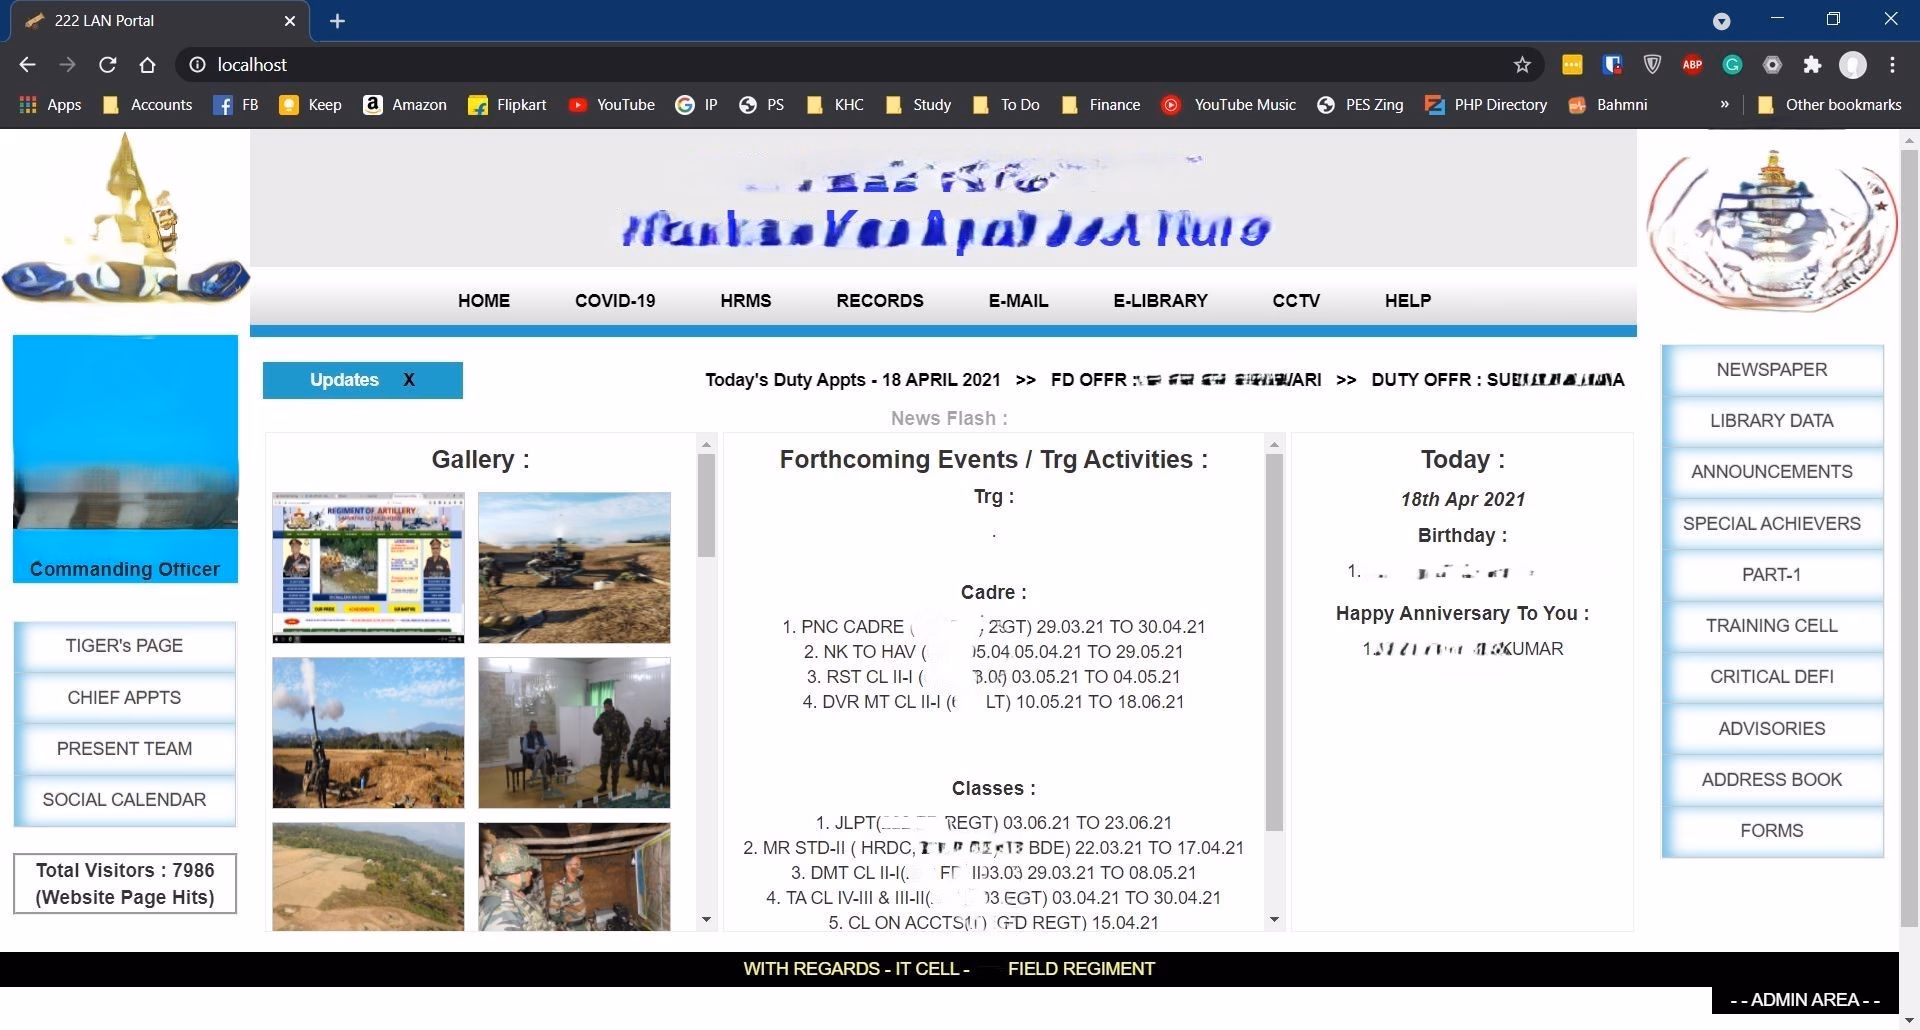Click the AdBlock Plus extension icon
This screenshot has width=1920, height=1030.
[1692, 65]
